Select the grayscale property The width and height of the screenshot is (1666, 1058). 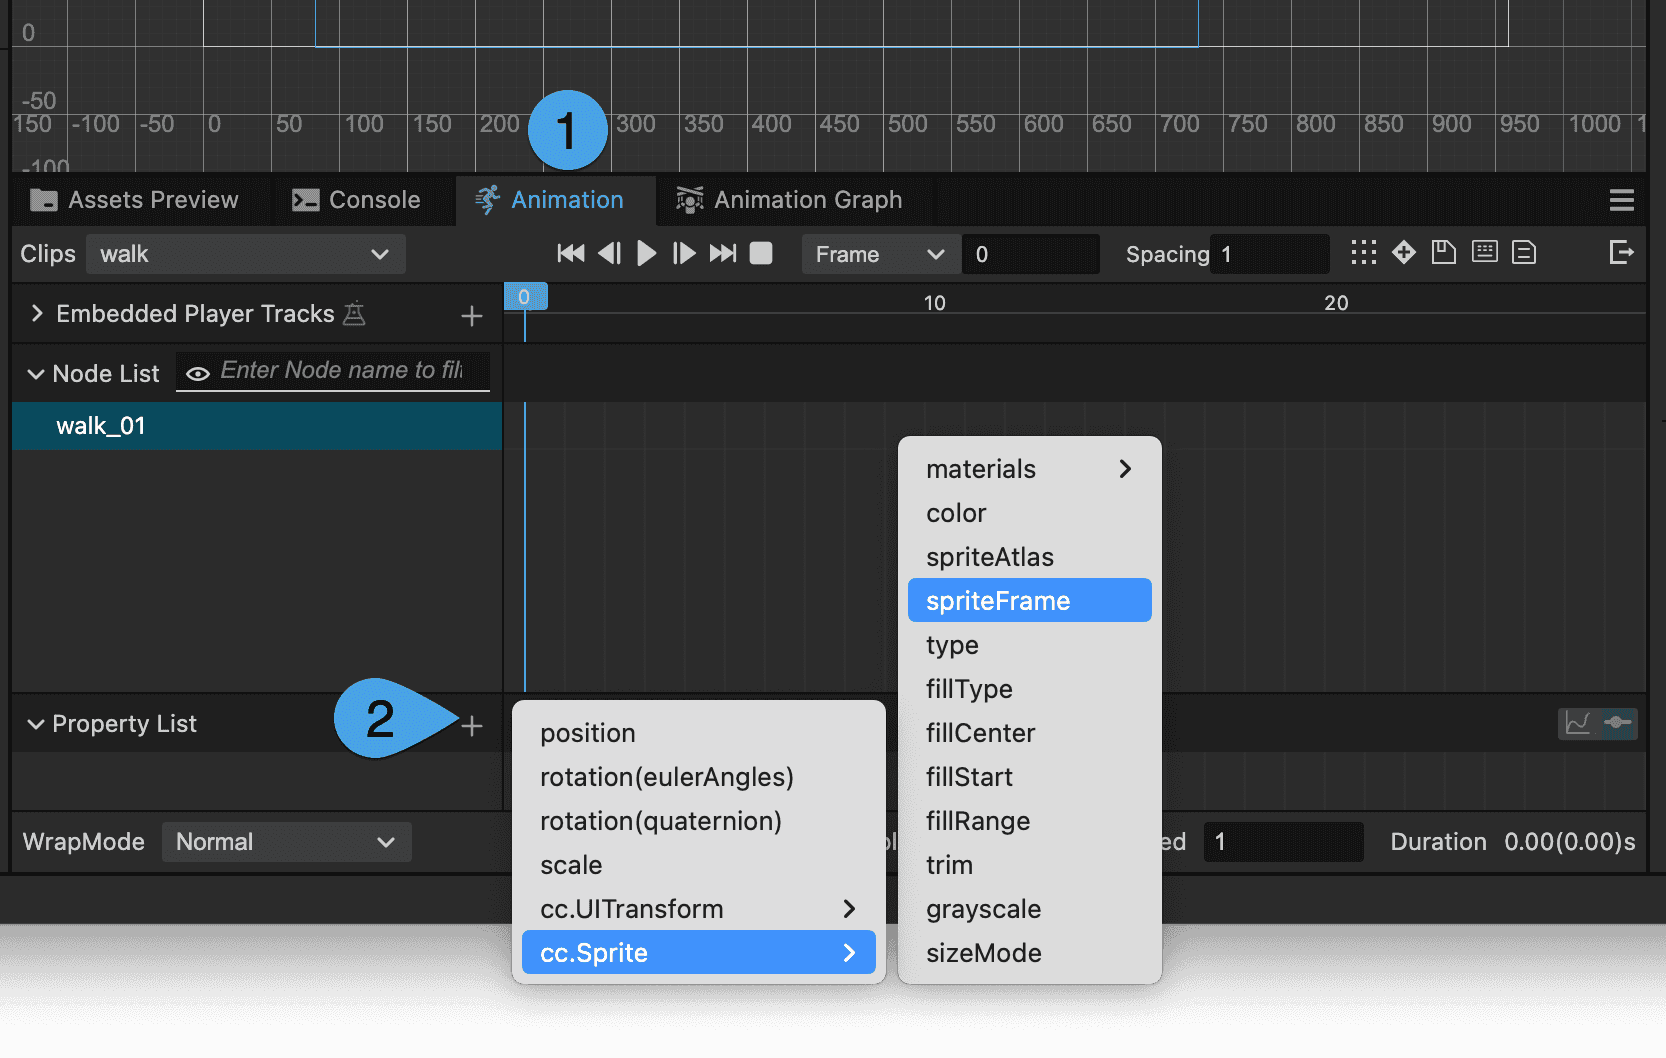pyautogui.click(x=1030, y=909)
